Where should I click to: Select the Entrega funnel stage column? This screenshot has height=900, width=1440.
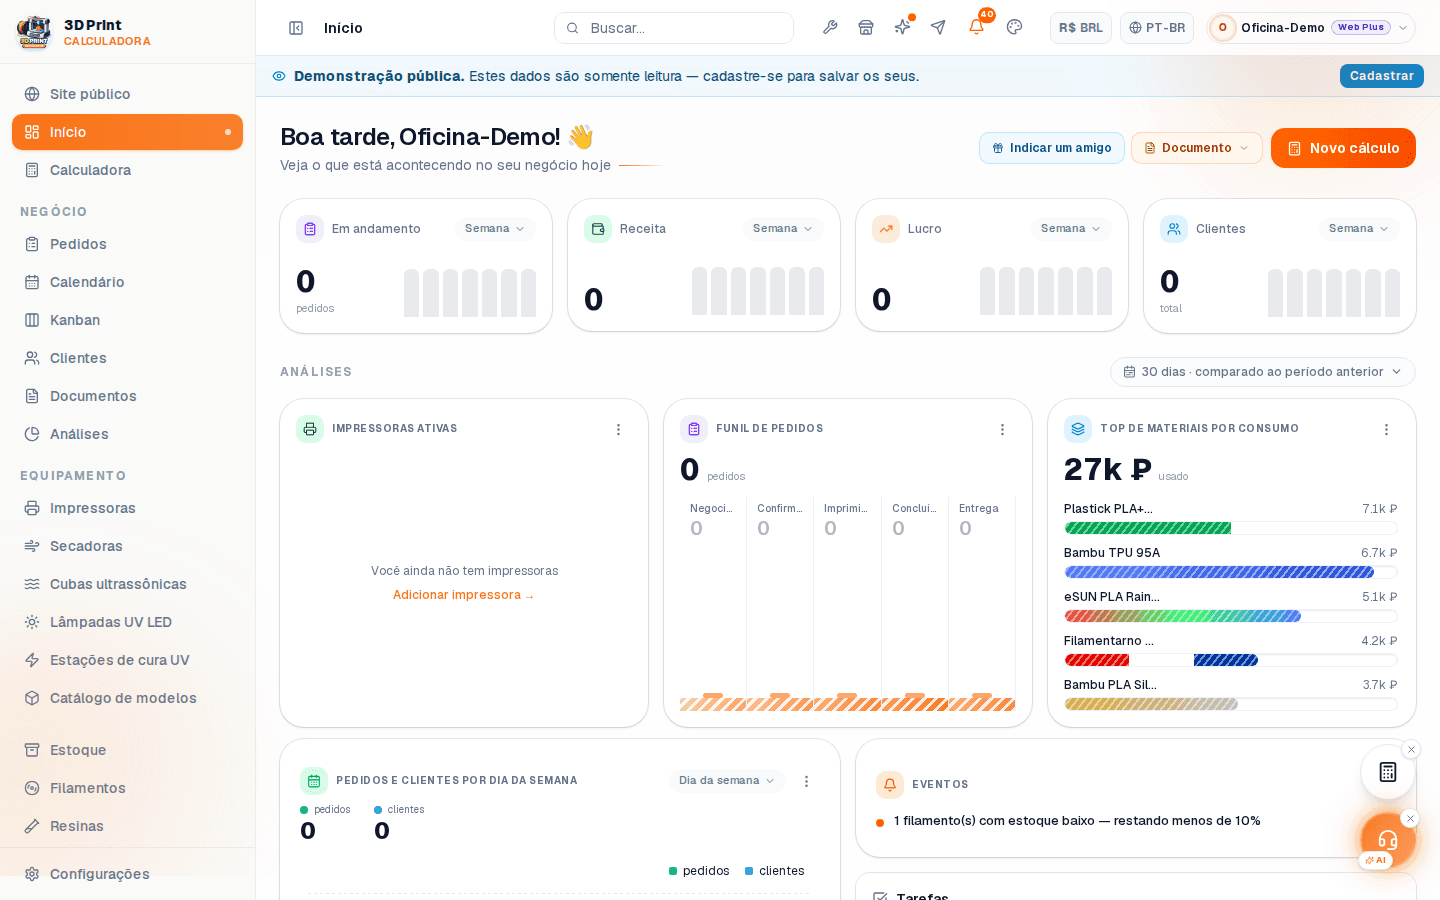pos(982,603)
